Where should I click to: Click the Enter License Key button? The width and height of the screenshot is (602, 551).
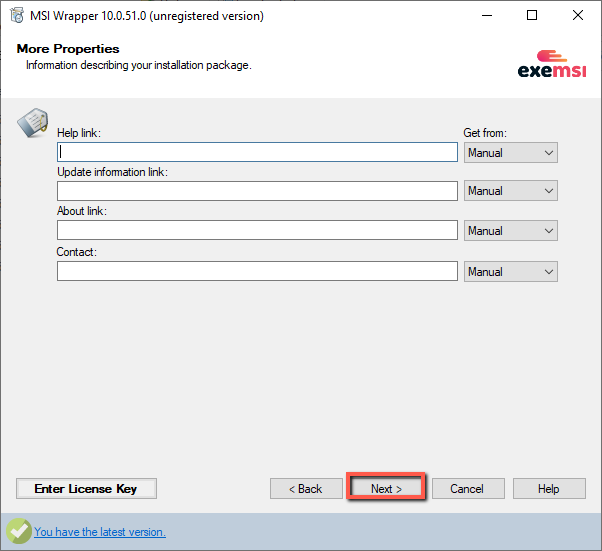(x=86, y=488)
